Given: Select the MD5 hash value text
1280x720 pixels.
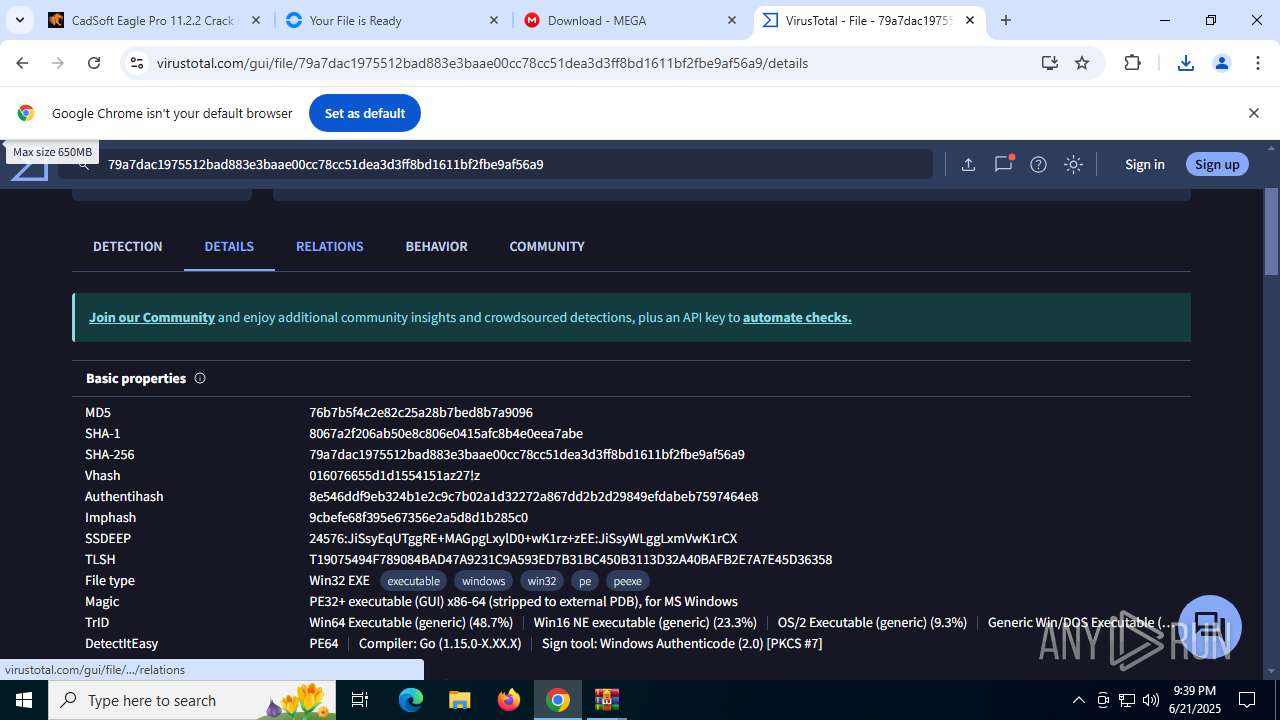Looking at the screenshot, I should (x=421, y=412).
